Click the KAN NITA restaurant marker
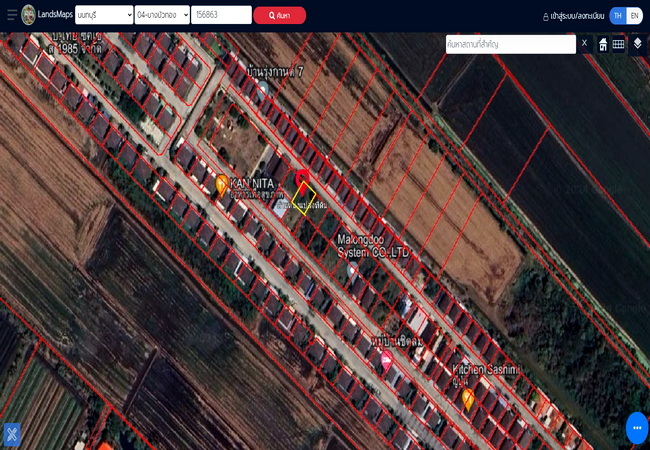 pos(222,185)
